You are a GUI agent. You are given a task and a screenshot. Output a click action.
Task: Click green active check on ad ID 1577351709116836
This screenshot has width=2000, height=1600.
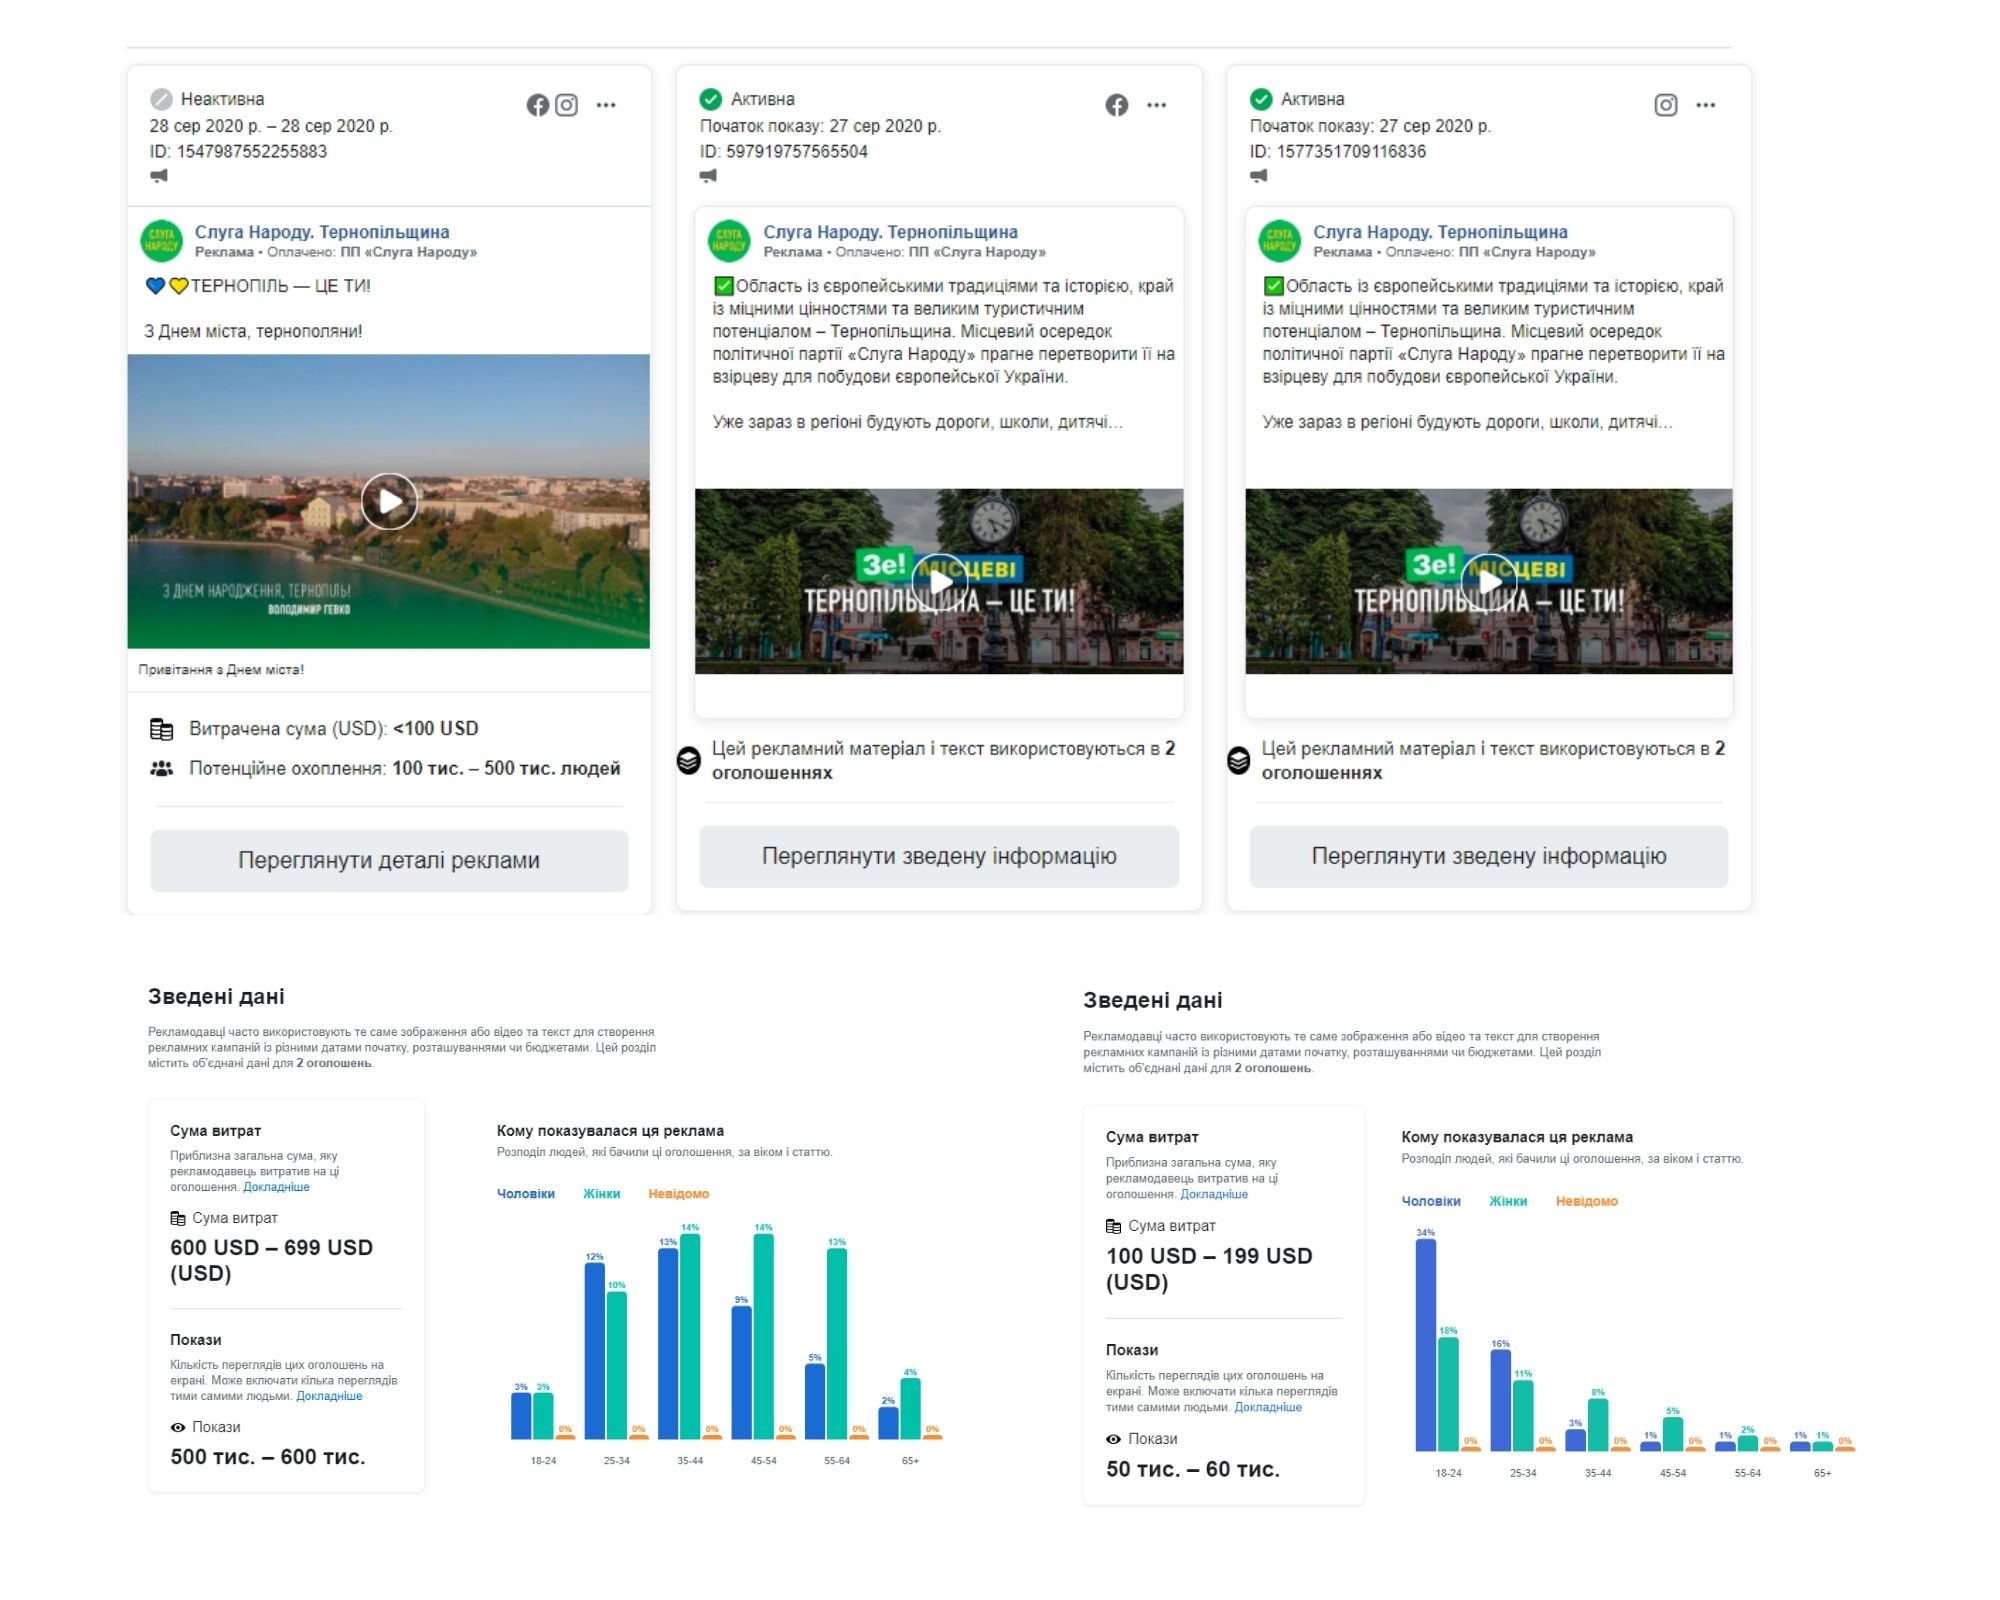click(1261, 99)
